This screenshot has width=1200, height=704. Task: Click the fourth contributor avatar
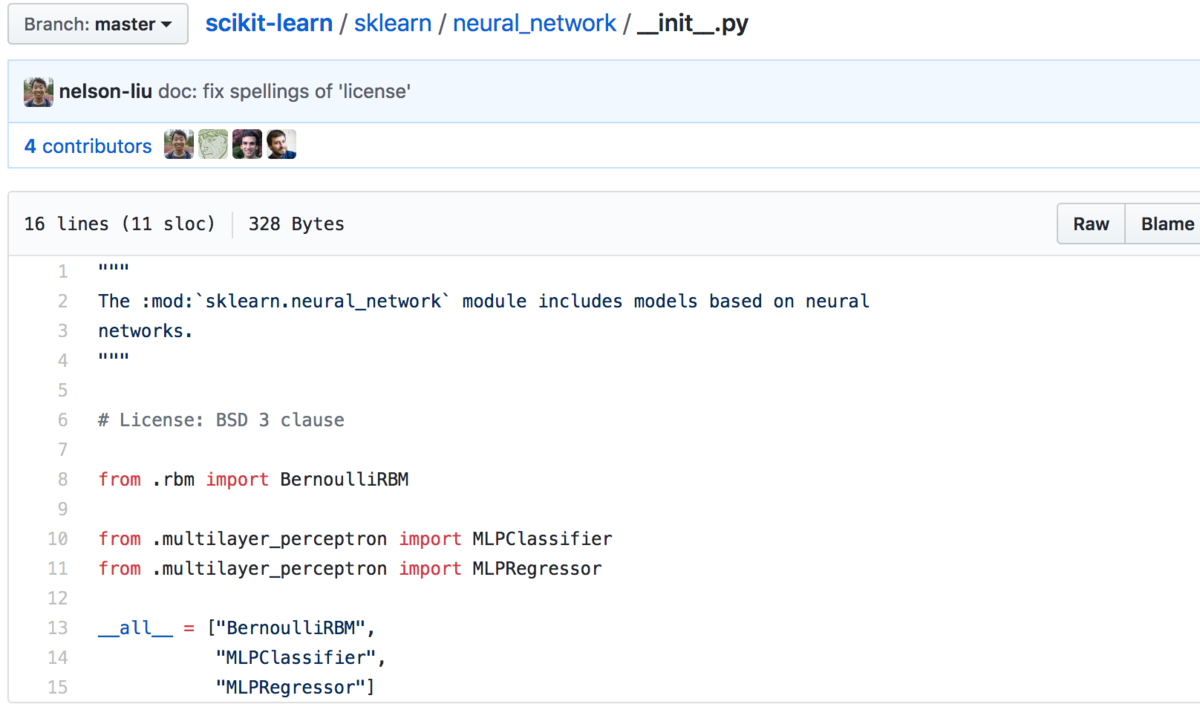280,144
